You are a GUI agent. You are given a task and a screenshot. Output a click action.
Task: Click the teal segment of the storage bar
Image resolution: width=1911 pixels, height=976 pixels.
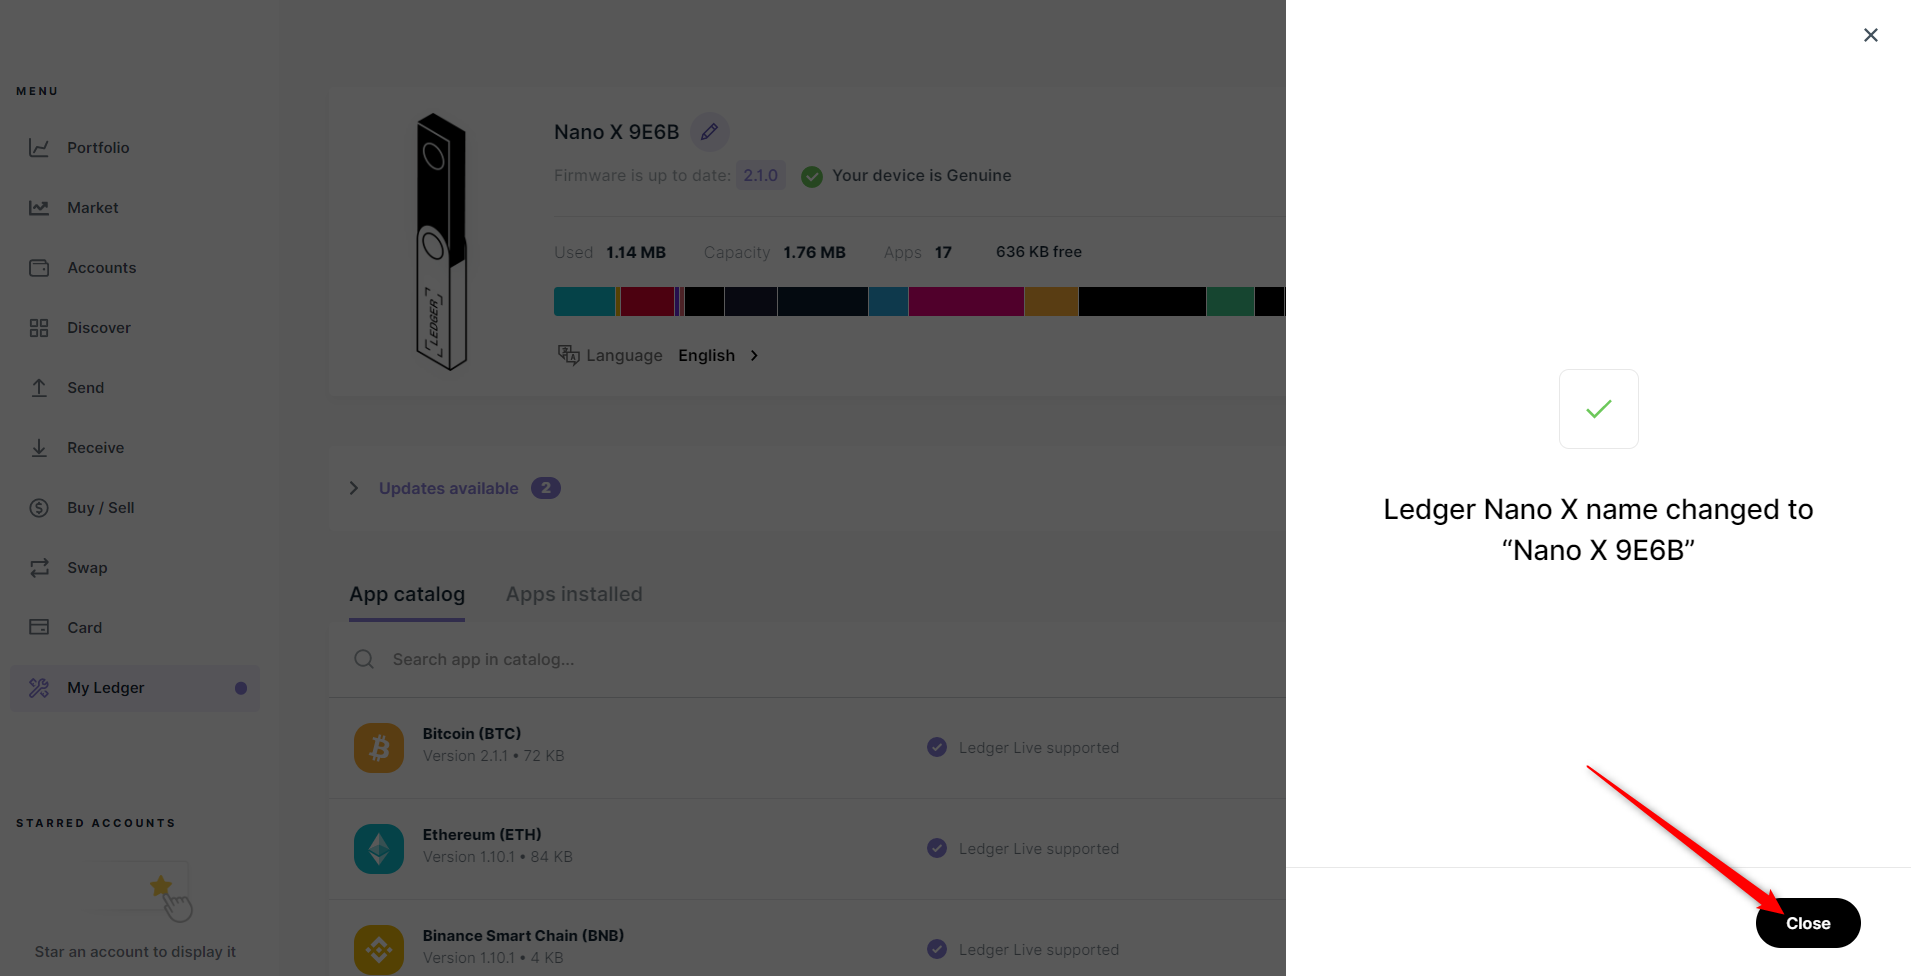[x=585, y=301]
